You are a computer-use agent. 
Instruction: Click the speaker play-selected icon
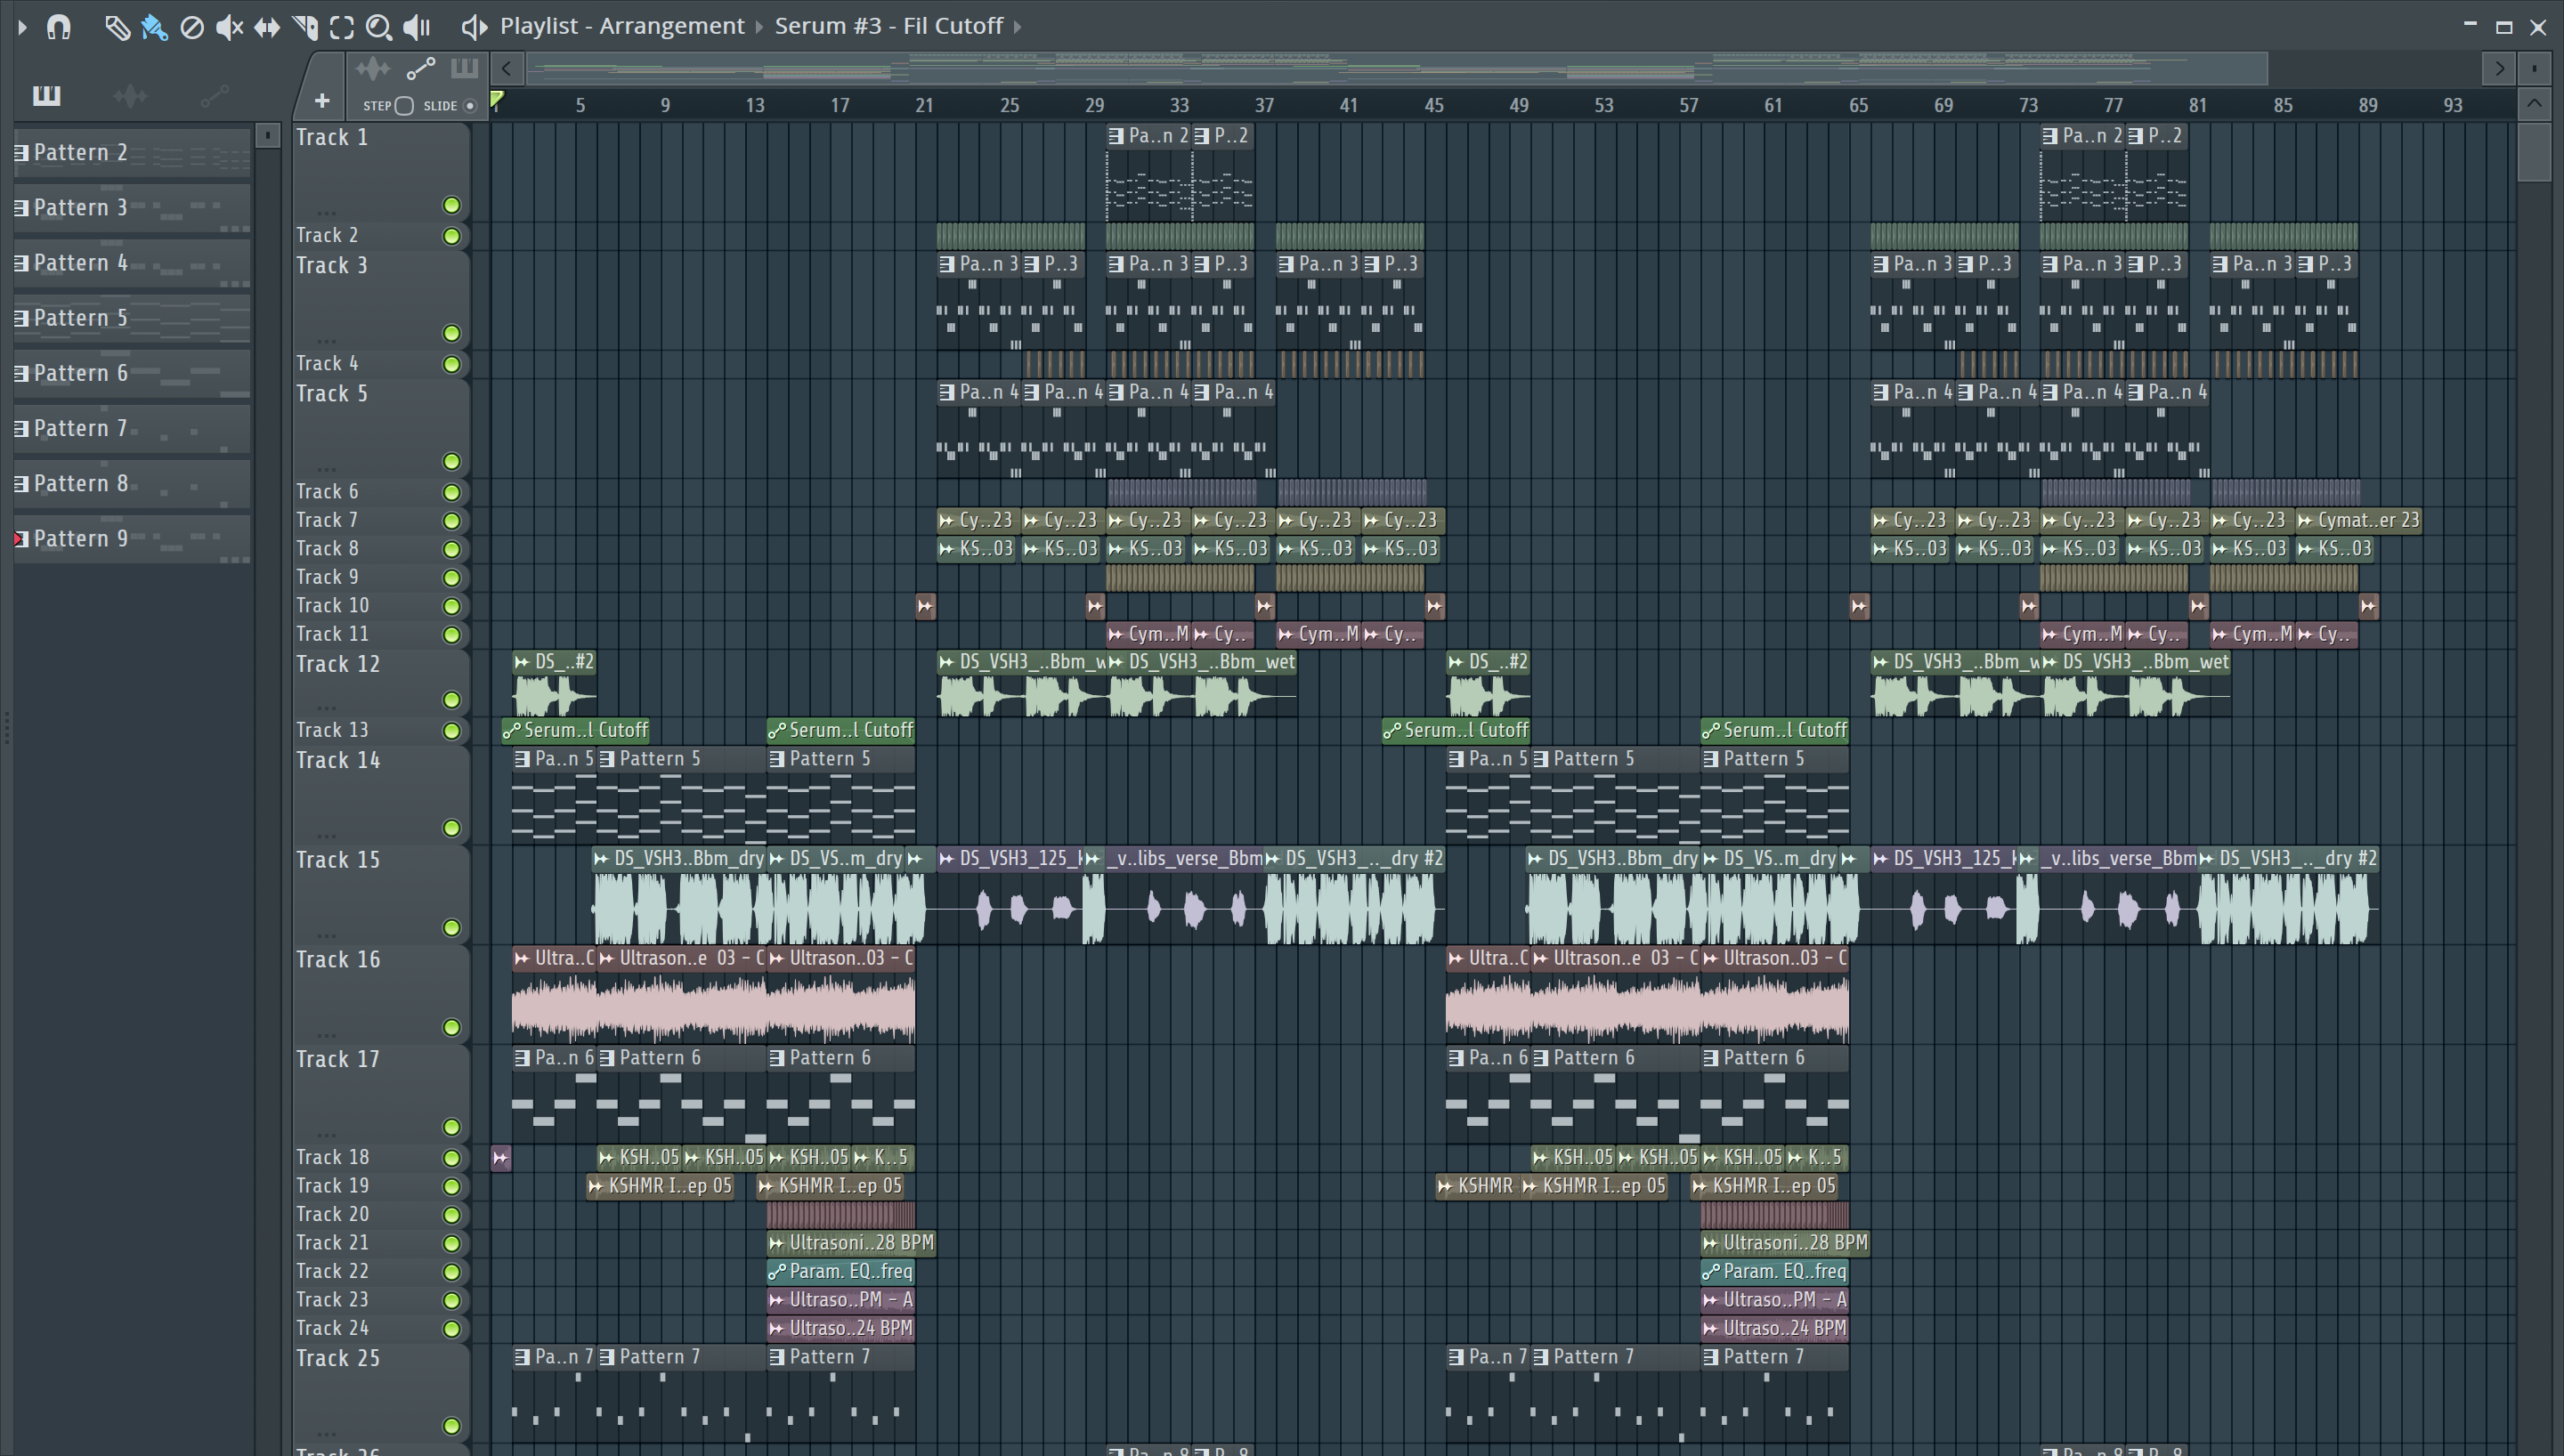(x=474, y=27)
